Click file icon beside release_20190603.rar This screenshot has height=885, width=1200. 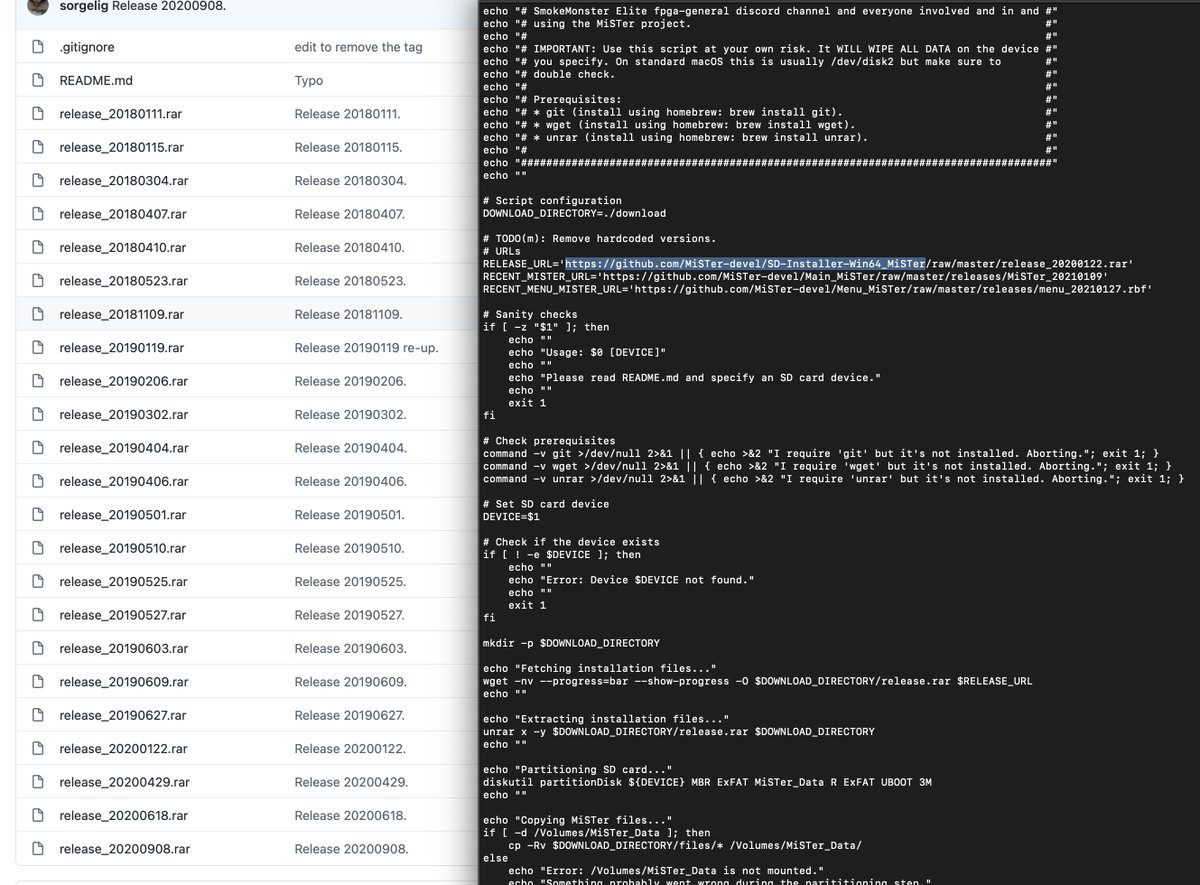pos(37,648)
